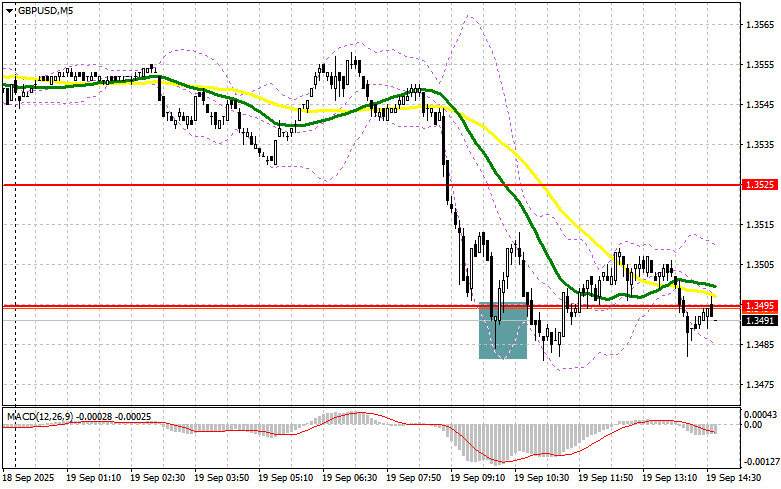The image size is (781, 489).
Task: Click the 19 Sep 03:50 time label
Action: [x=222, y=478]
